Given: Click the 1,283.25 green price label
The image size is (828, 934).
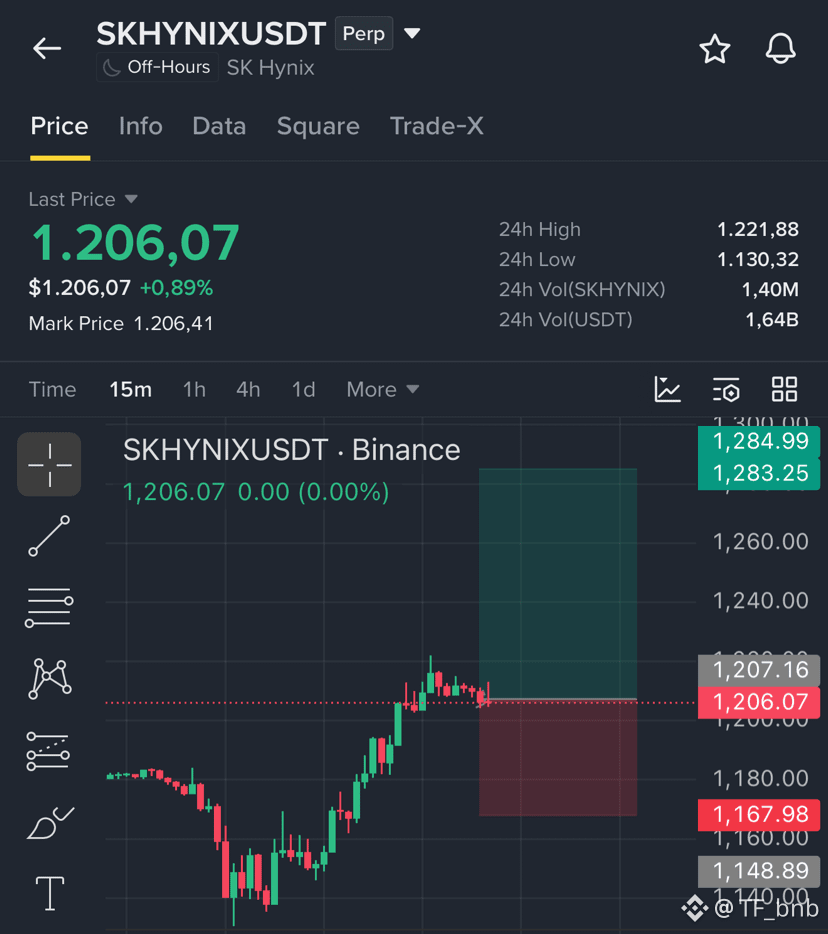Looking at the screenshot, I should tap(759, 474).
